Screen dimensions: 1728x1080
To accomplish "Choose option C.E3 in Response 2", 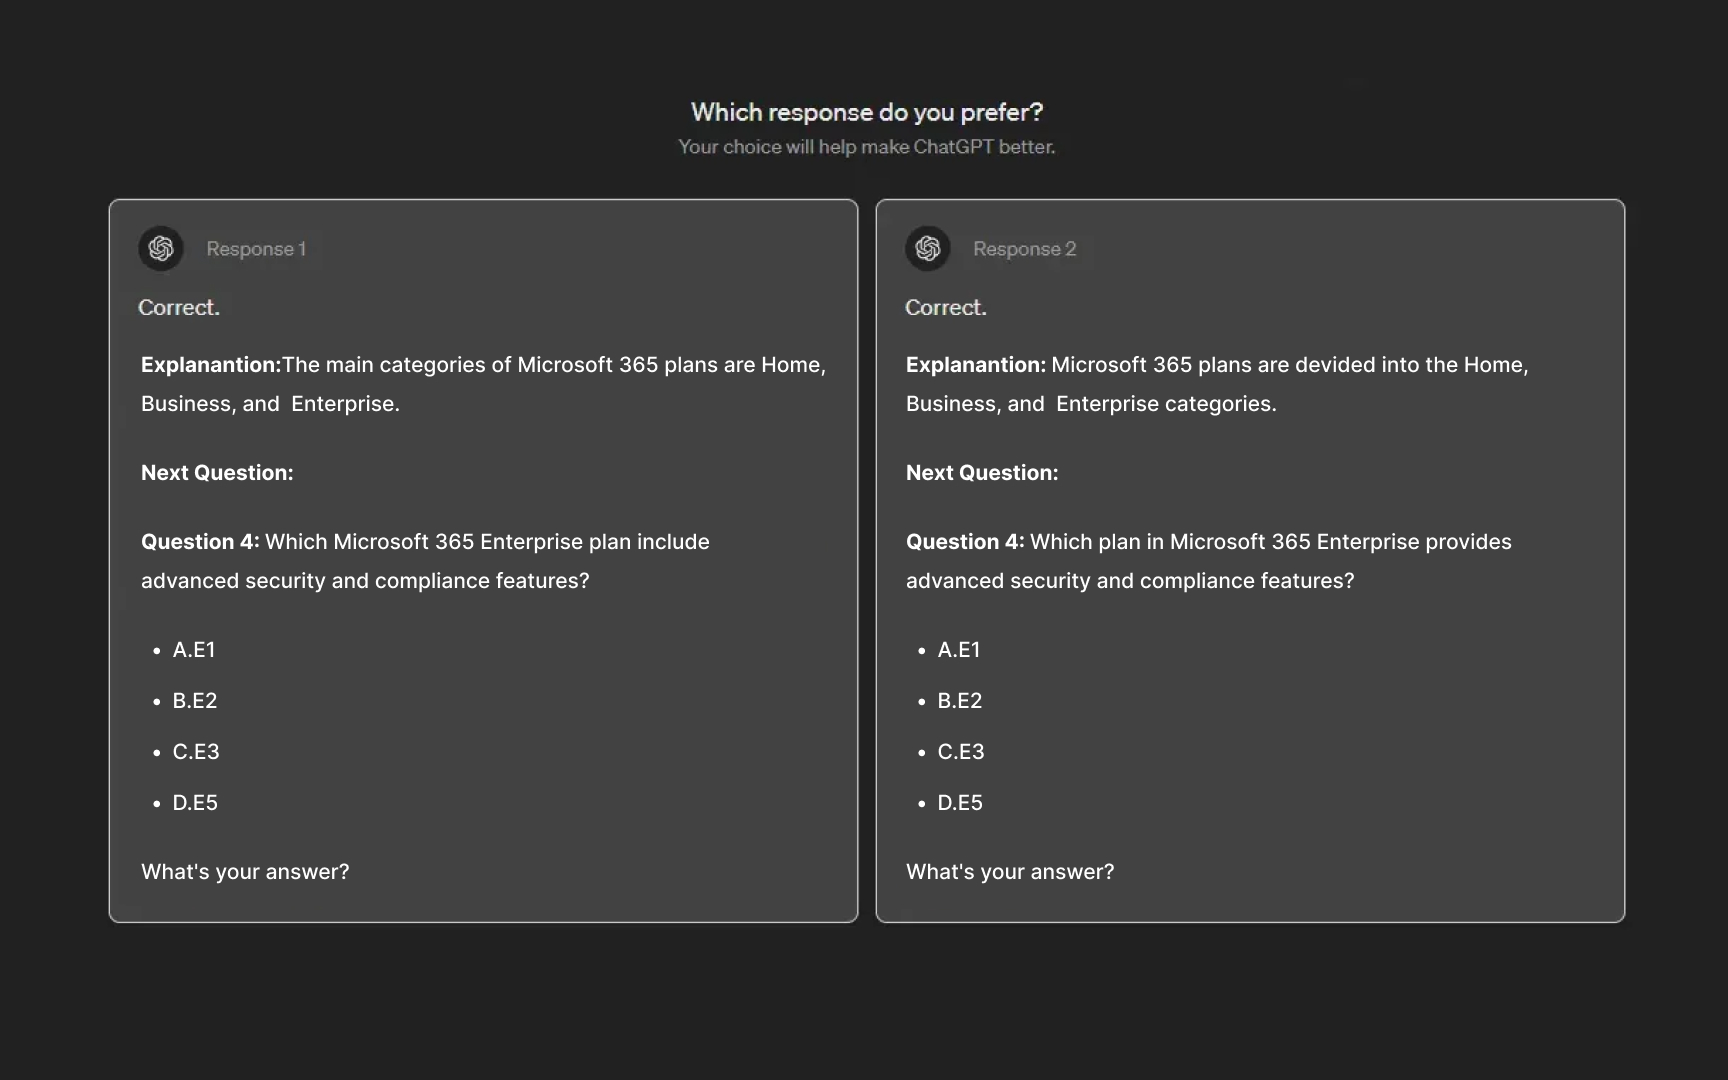I will 961,752.
